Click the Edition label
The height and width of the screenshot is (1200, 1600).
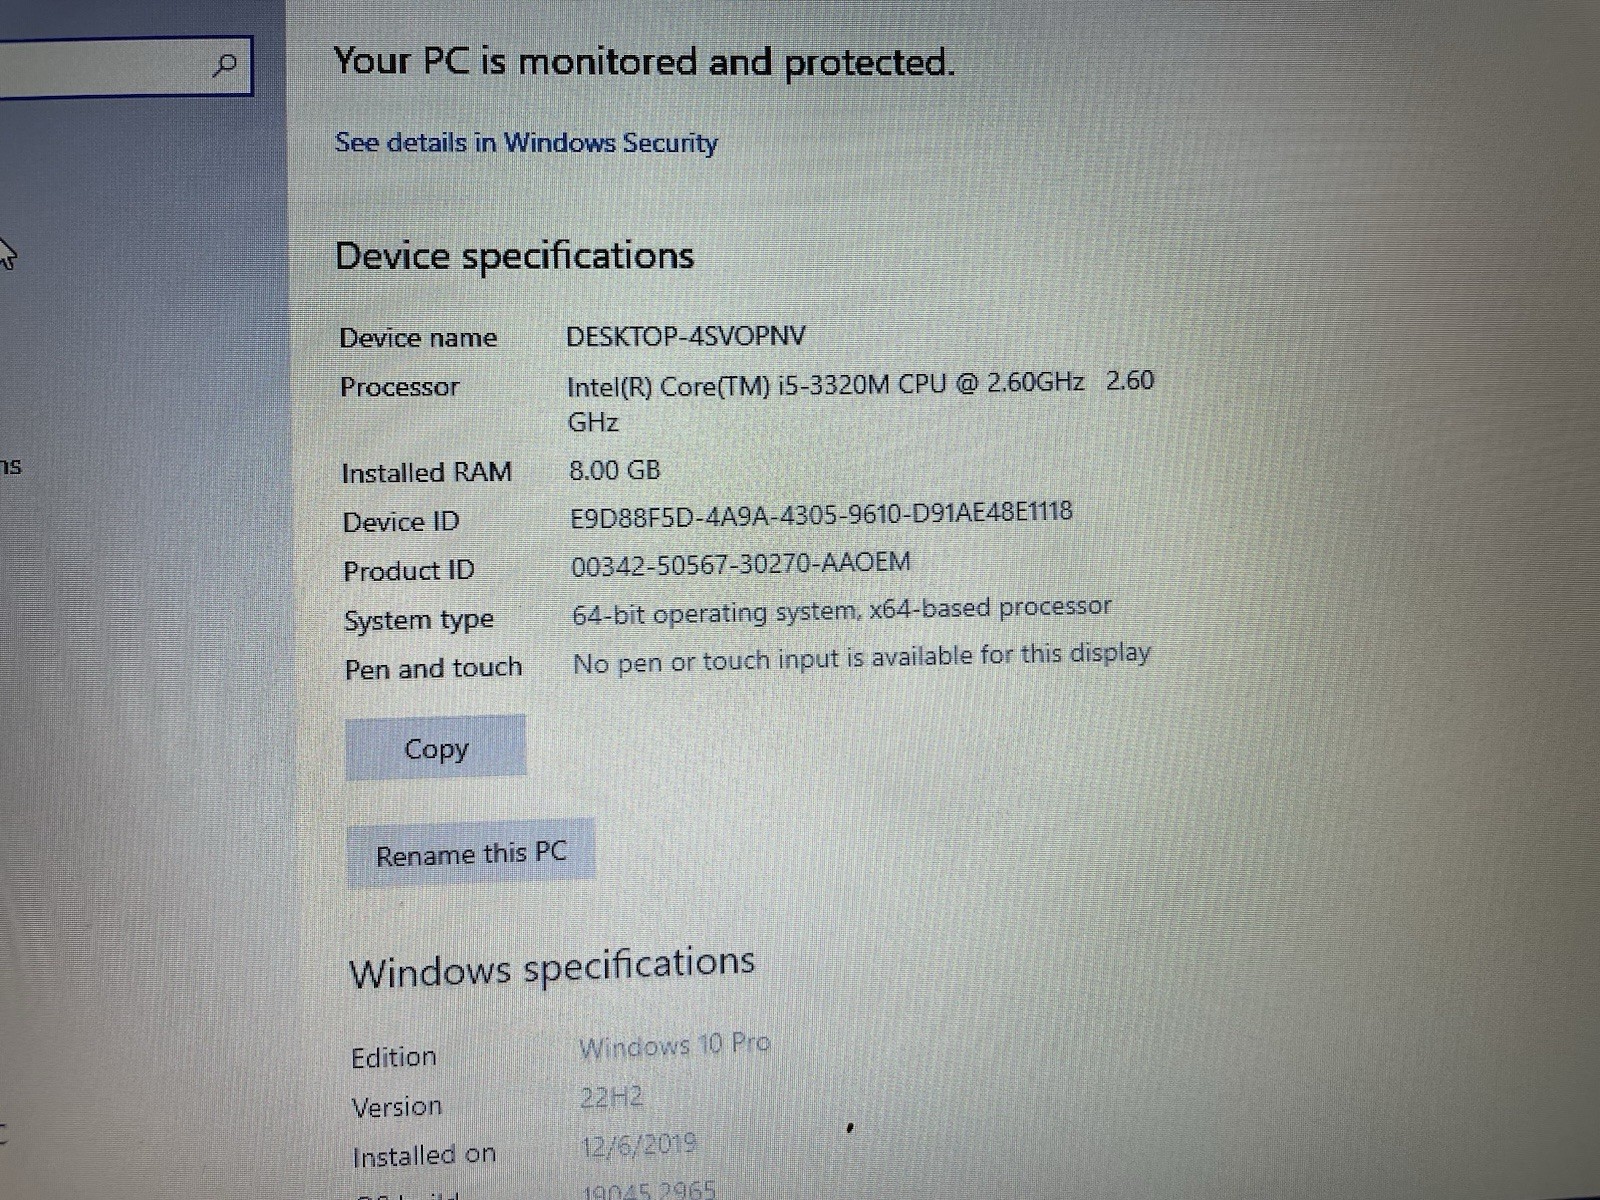pyautogui.click(x=394, y=1057)
